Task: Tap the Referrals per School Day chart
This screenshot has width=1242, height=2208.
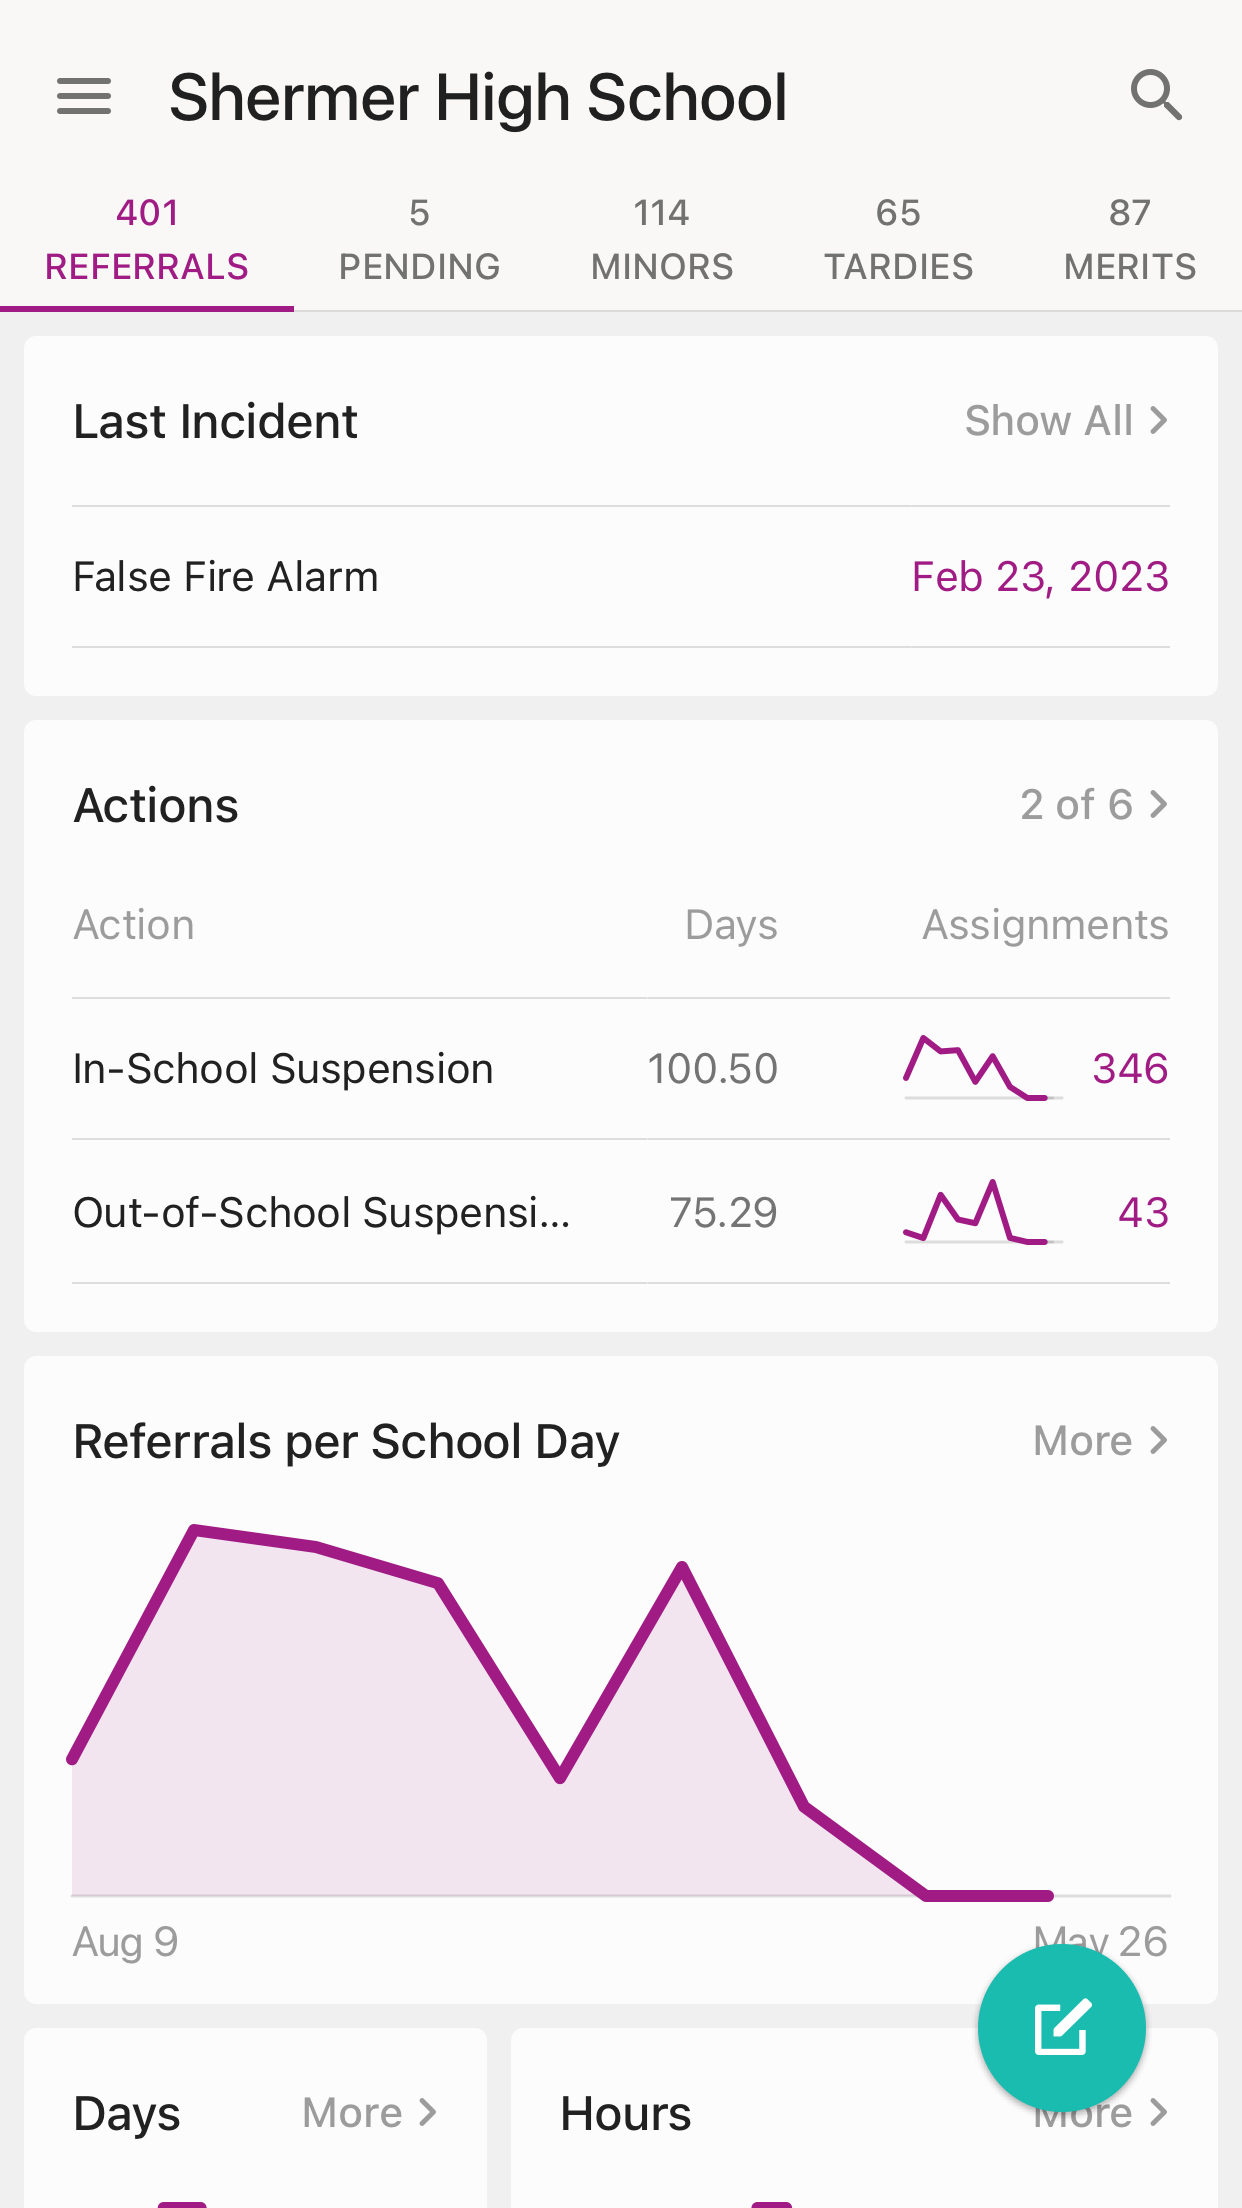Action: [560, 1720]
